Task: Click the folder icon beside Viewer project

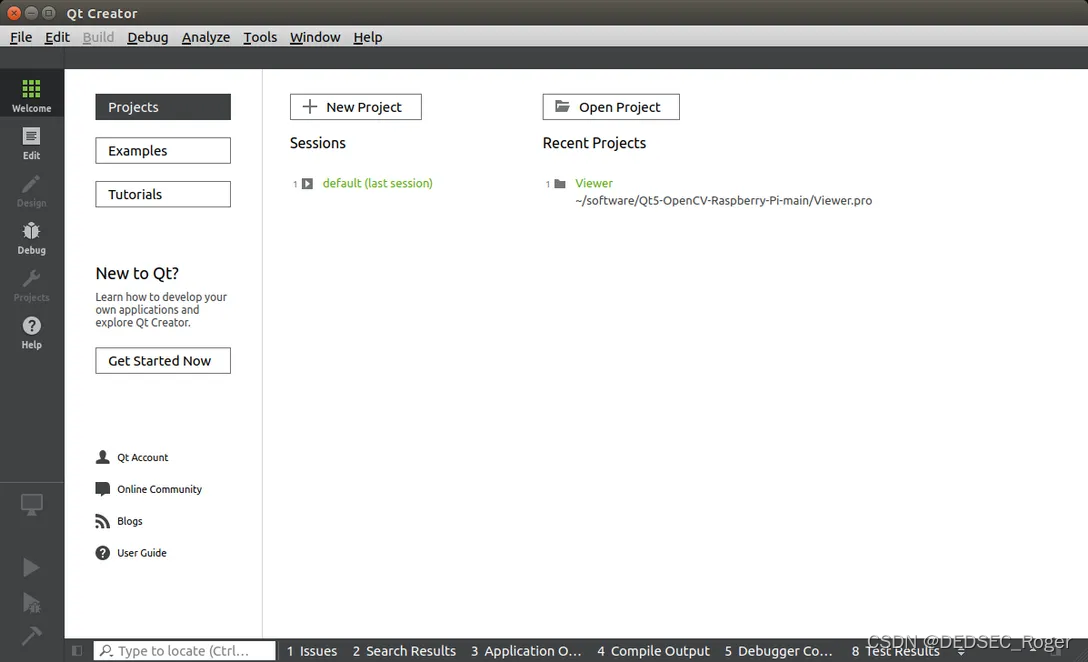Action: pyautogui.click(x=560, y=184)
